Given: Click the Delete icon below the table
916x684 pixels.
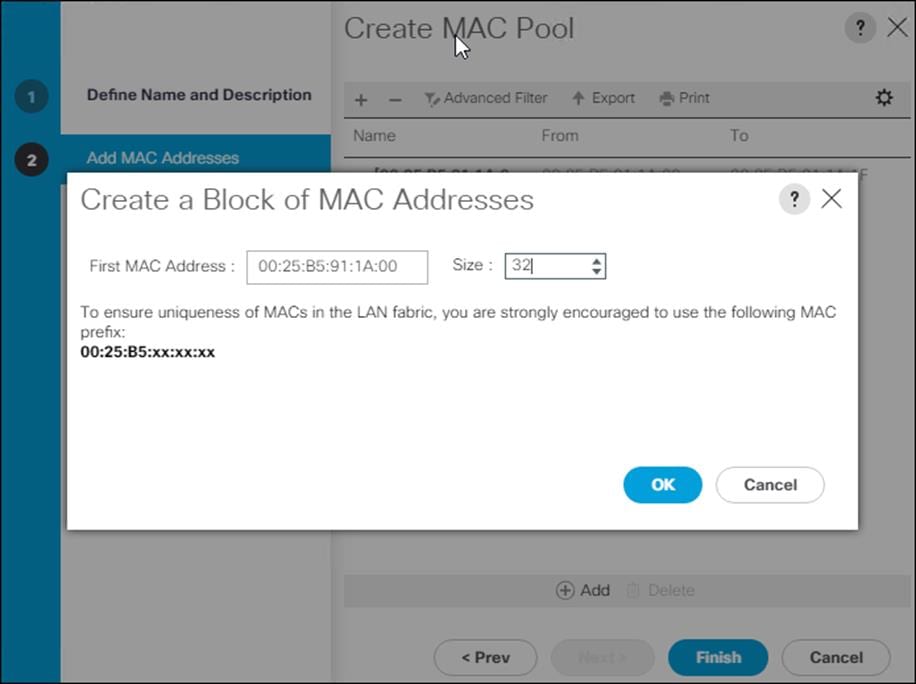Looking at the screenshot, I should [661, 590].
